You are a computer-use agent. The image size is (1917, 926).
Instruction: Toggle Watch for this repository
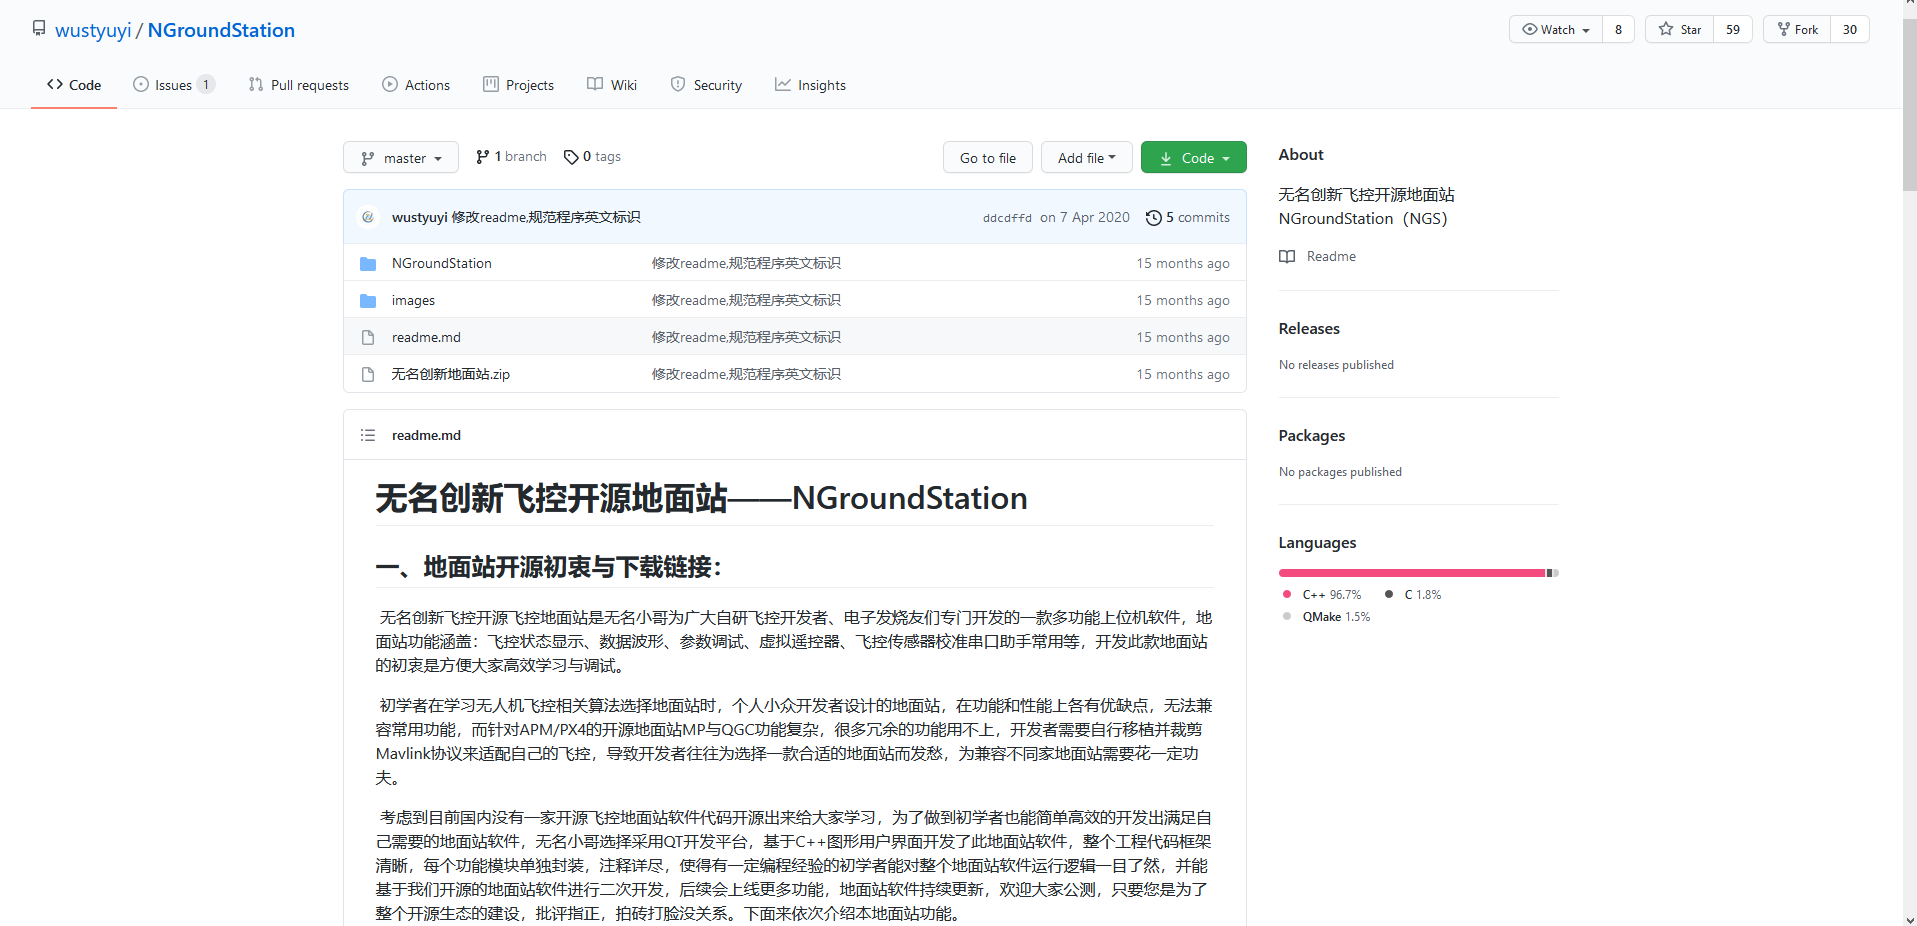pyautogui.click(x=1554, y=29)
